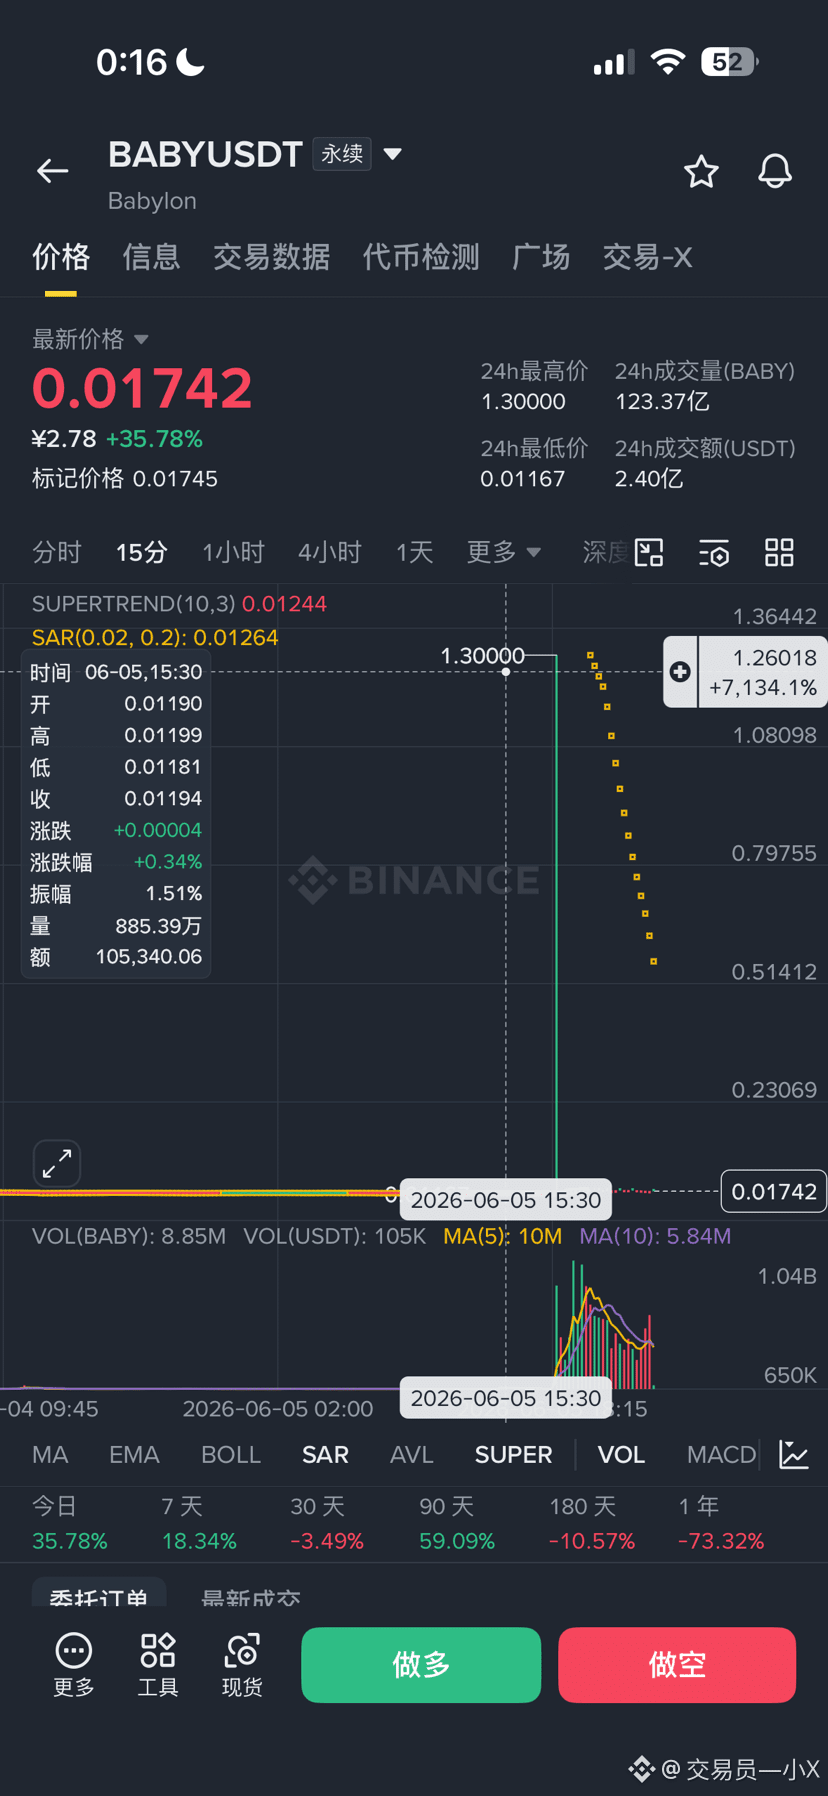Screen dimensions: 828x1796
Task: Open the 最新价格 price type dropdown
Action: click(x=90, y=339)
